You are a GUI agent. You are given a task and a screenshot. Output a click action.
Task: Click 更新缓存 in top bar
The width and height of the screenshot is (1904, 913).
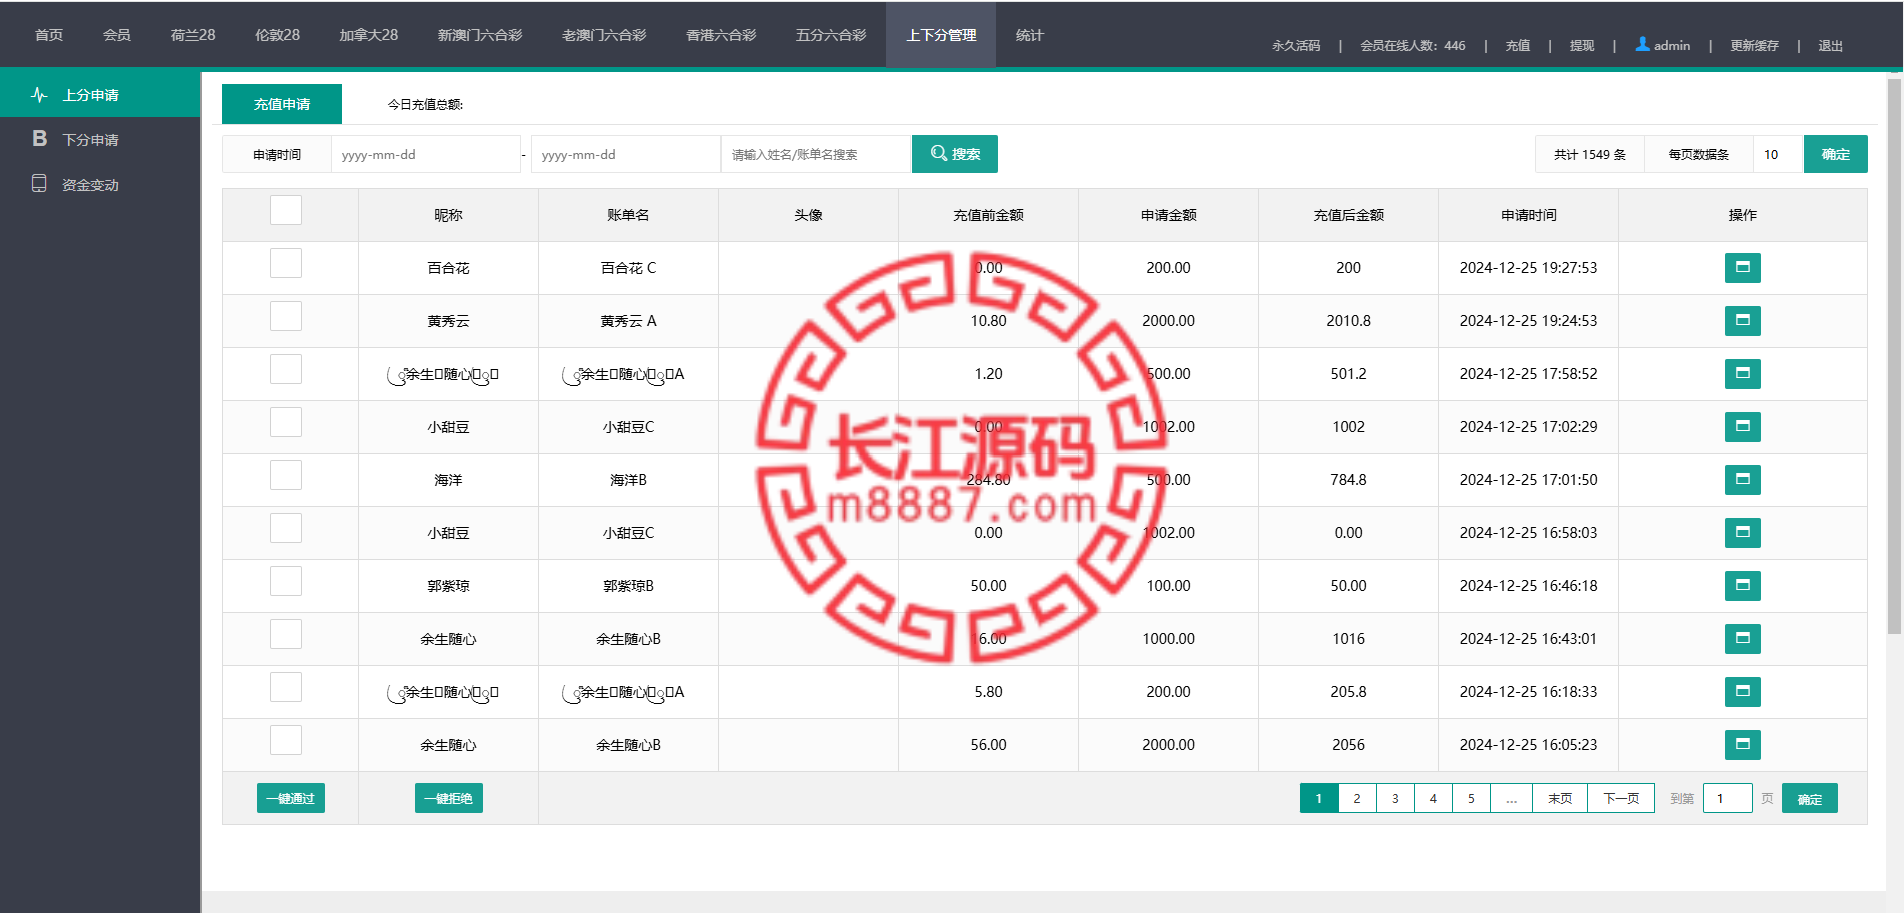[1755, 45]
